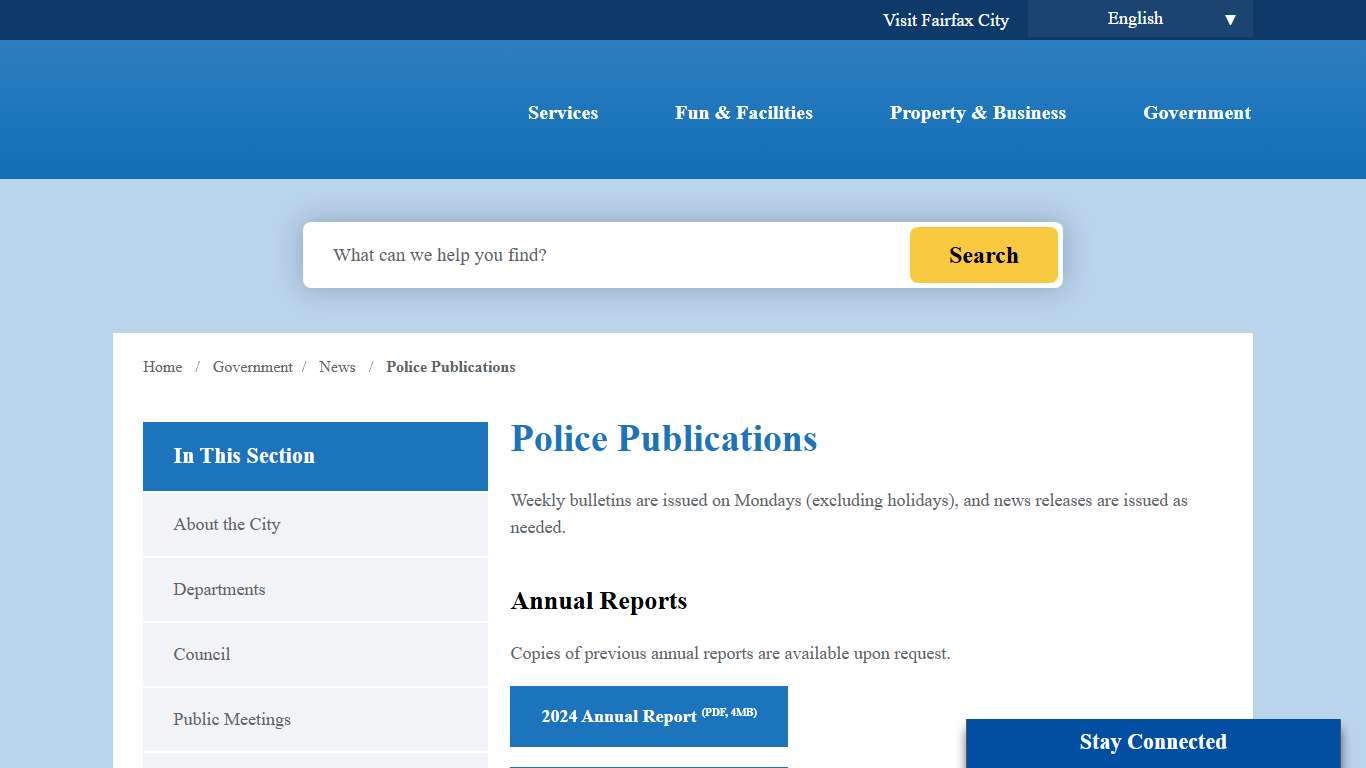Click the yellow Search button
The height and width of the screenshot is (768, 1366).
[x=983, y=255]
